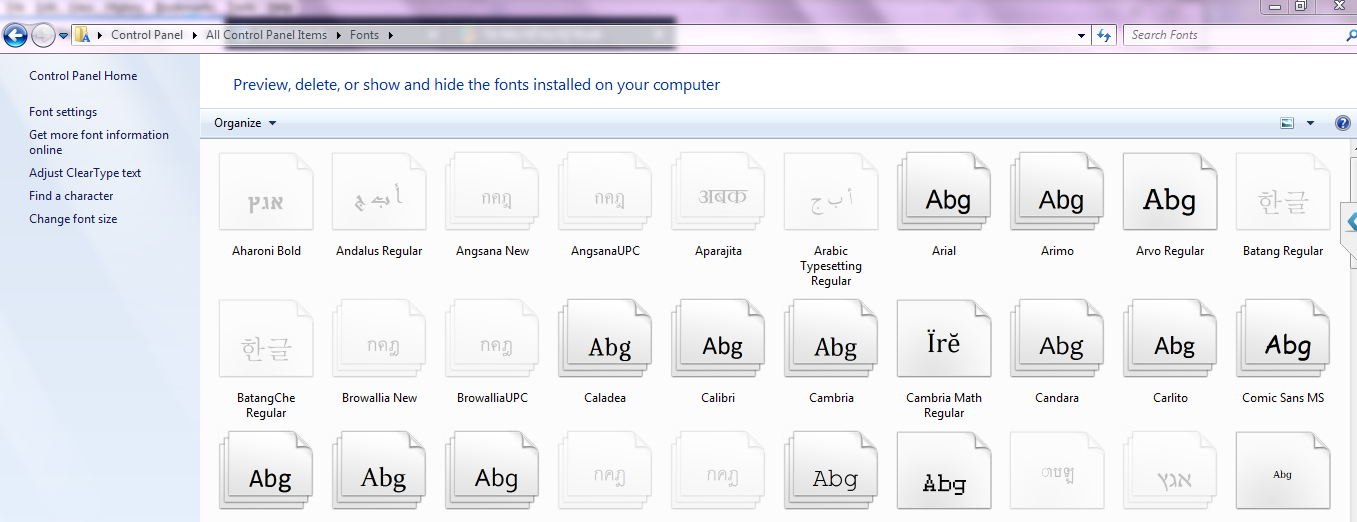Open the help question mark icon
The image size is (1357, 522).
1343,123
